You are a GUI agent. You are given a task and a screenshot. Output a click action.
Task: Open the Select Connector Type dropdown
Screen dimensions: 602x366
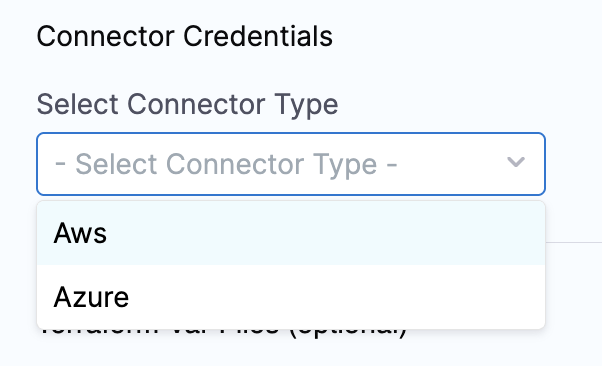point(291,164)
